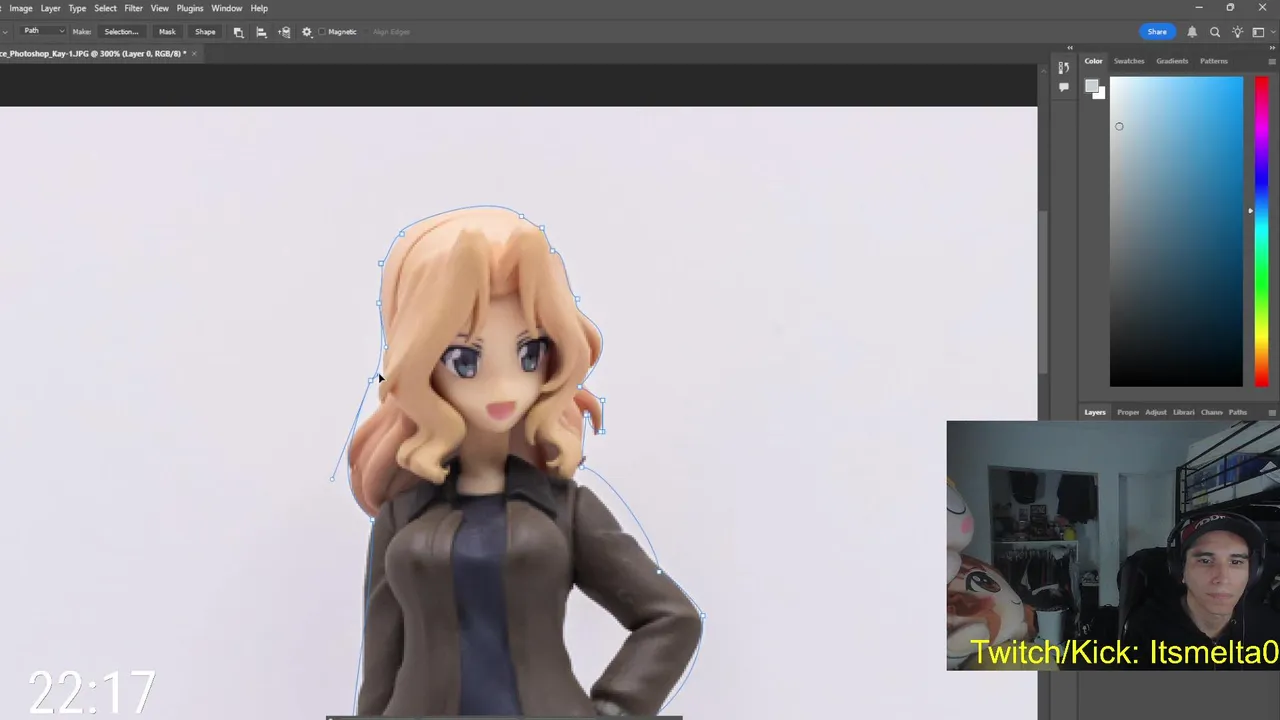Open the Comments panel icon

(1063, 87)
